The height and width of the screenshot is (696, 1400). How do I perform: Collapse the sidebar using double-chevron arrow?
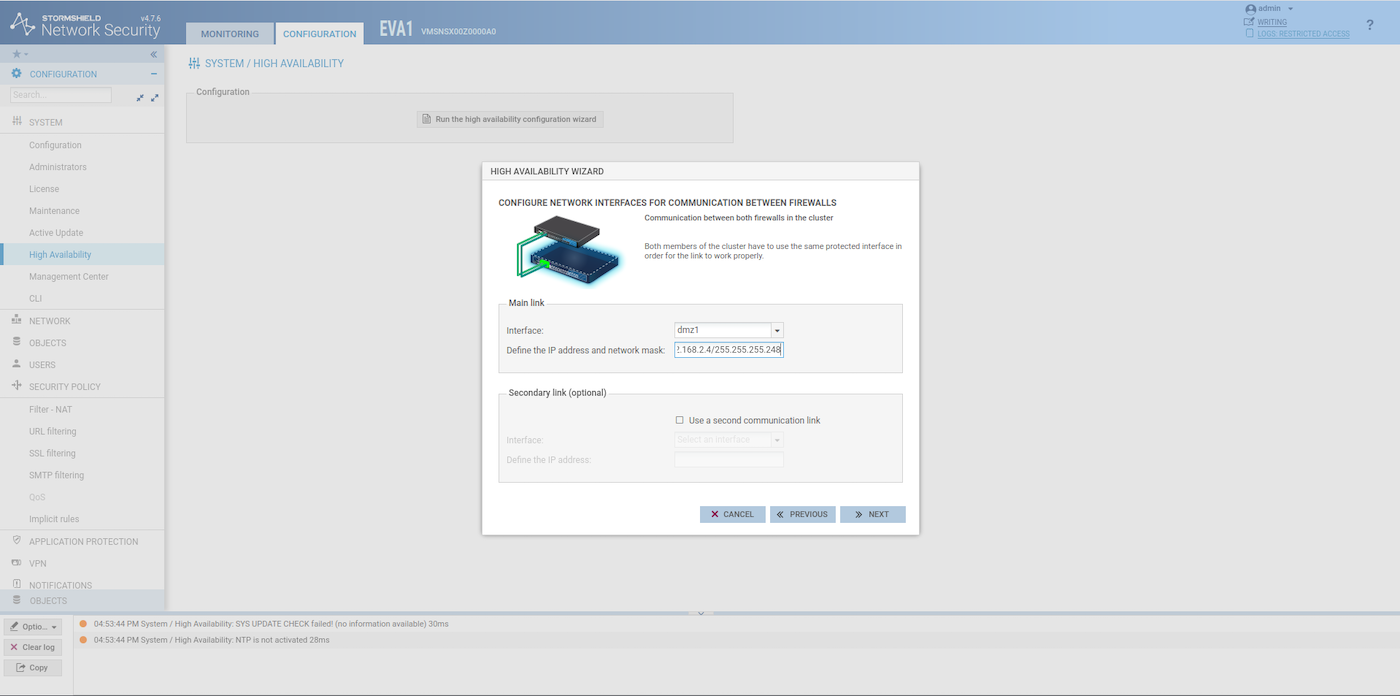click(x=153, y=54)
